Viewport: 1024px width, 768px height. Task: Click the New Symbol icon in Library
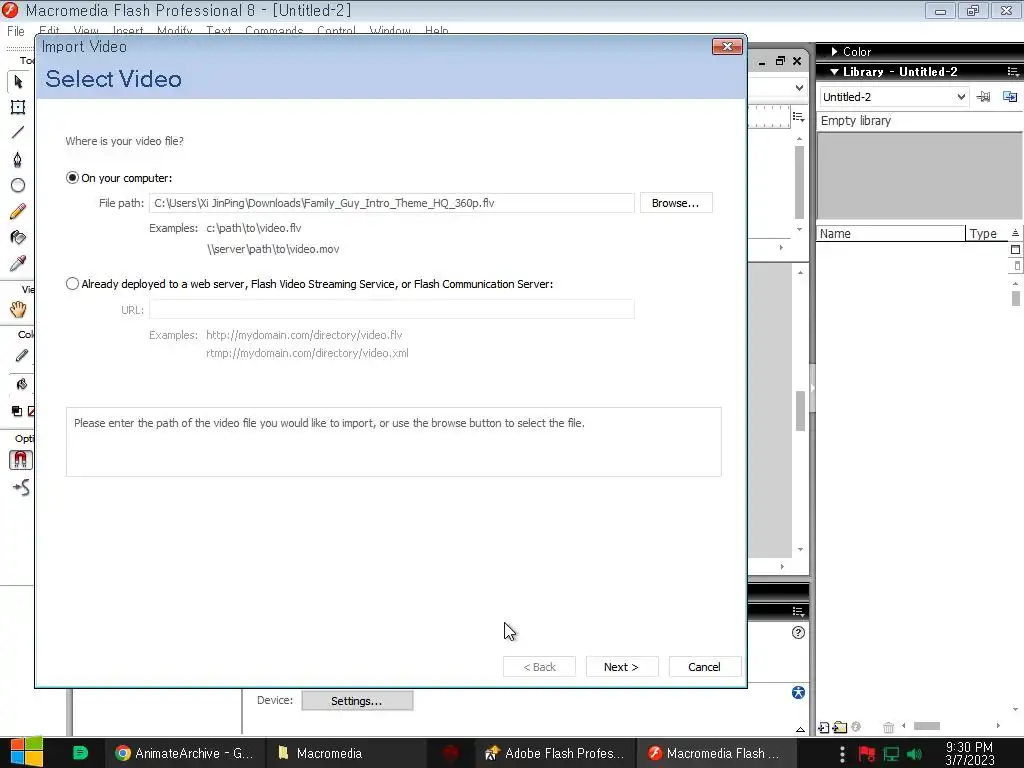[x=824, y=727]
